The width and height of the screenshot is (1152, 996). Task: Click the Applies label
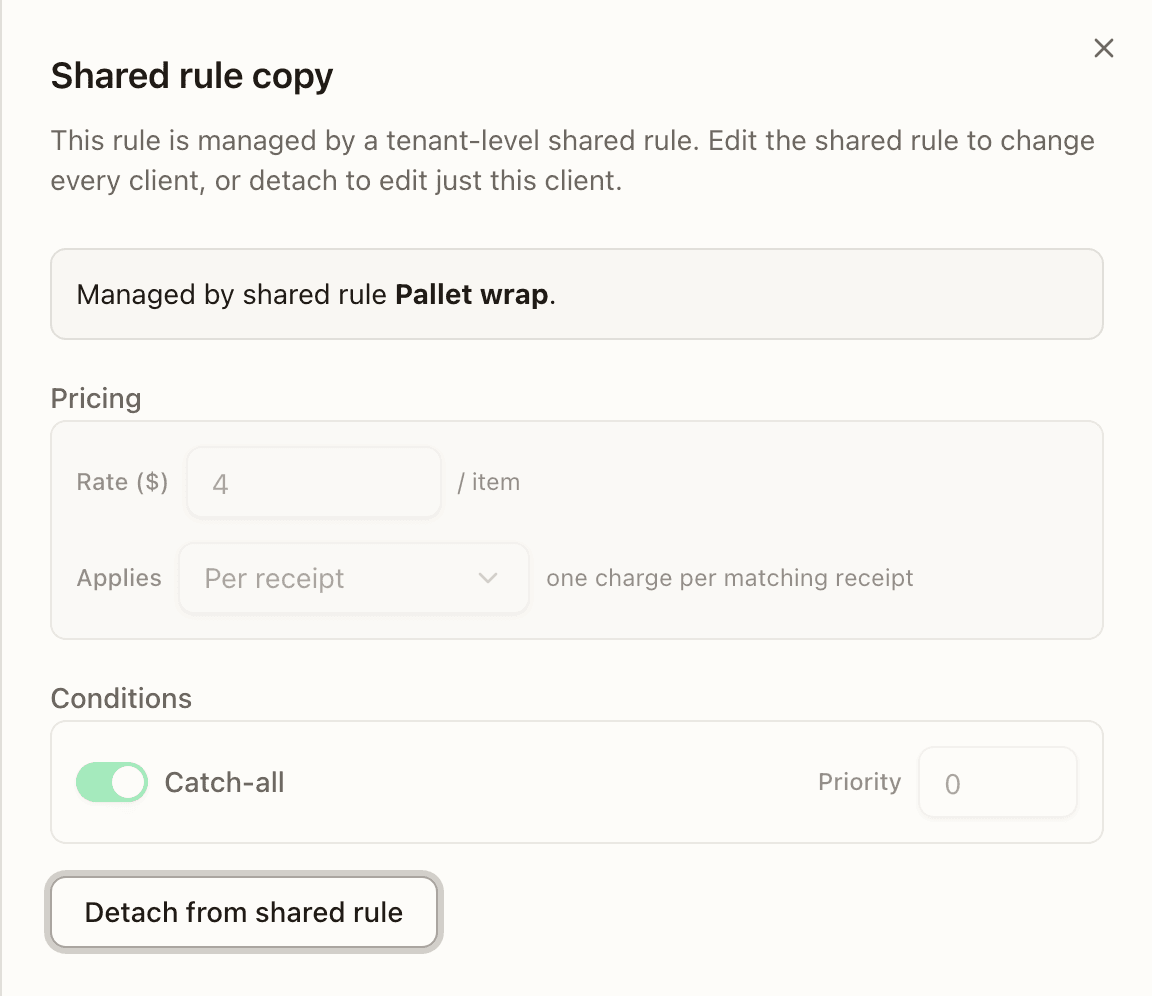(119, 578)
